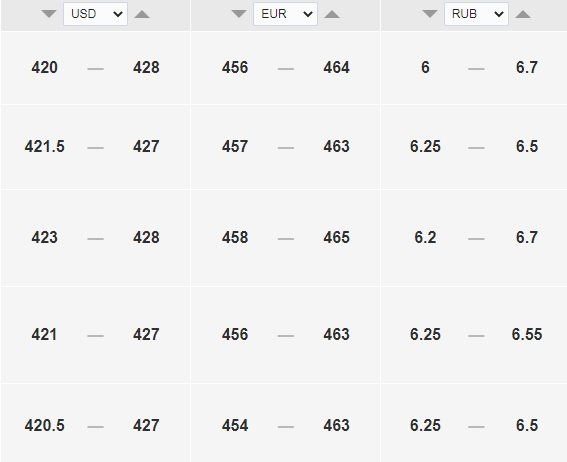567x462 pixels.
Task: Click the USD buy rate 423
Action: [x=44, y=238]
